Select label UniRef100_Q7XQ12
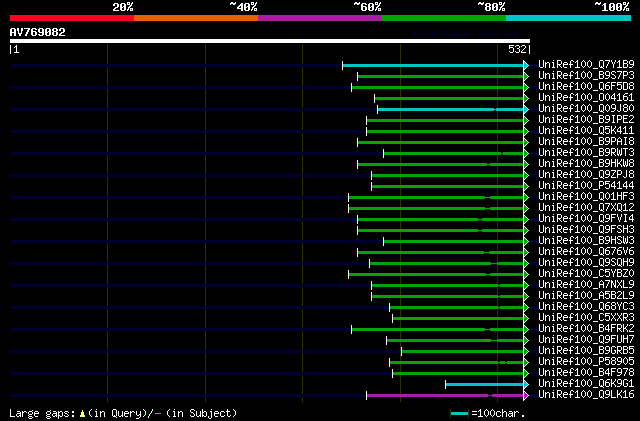The height and width of the screenshot is (421, 640). click(586, 207)
